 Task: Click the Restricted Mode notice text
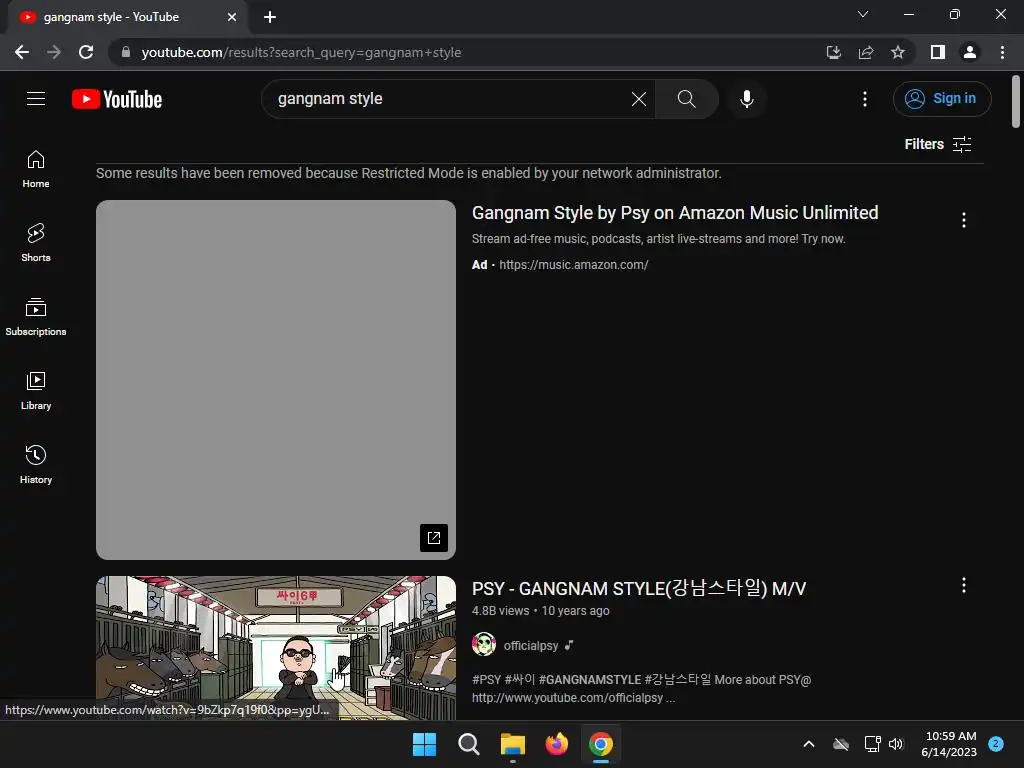[409, 173]
